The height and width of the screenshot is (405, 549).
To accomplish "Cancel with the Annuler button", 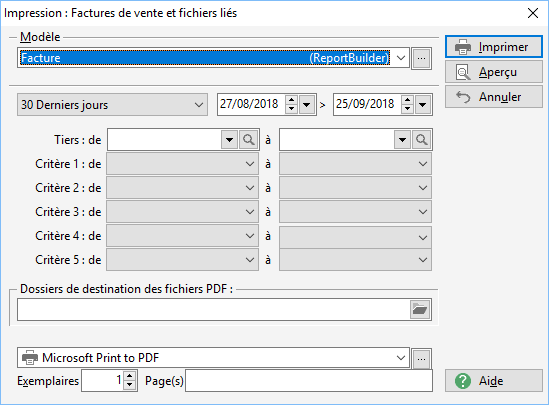I will [494, 97].
